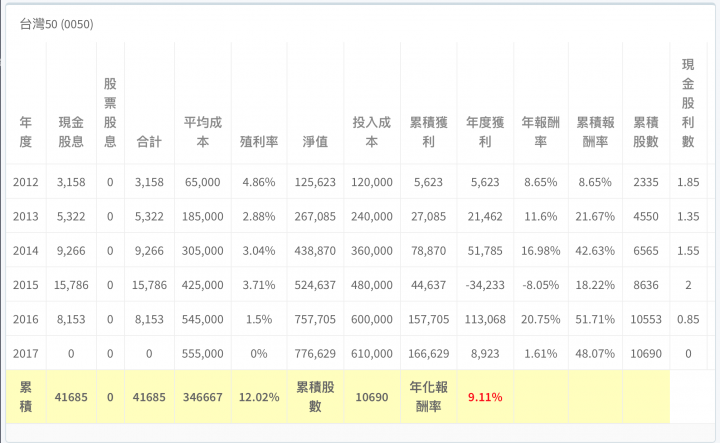Click net value 267,085
Image resolution: width=720 pixels, height=443 pixels.
(x=315, y=216)
